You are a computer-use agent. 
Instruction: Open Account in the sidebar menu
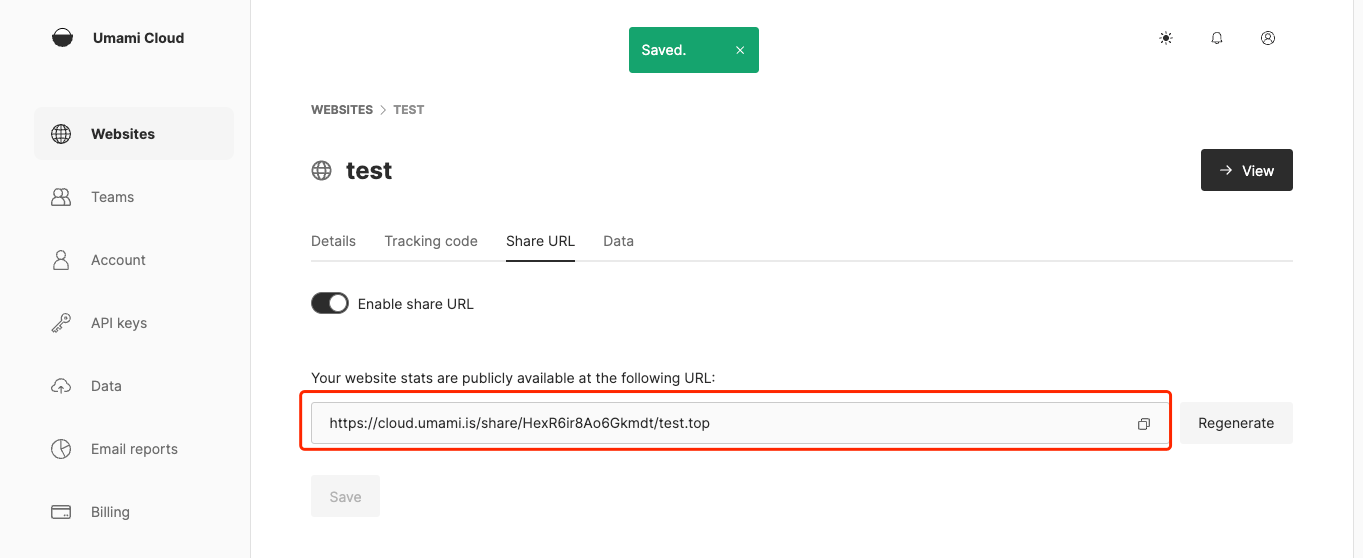click(x=118, y=260)
